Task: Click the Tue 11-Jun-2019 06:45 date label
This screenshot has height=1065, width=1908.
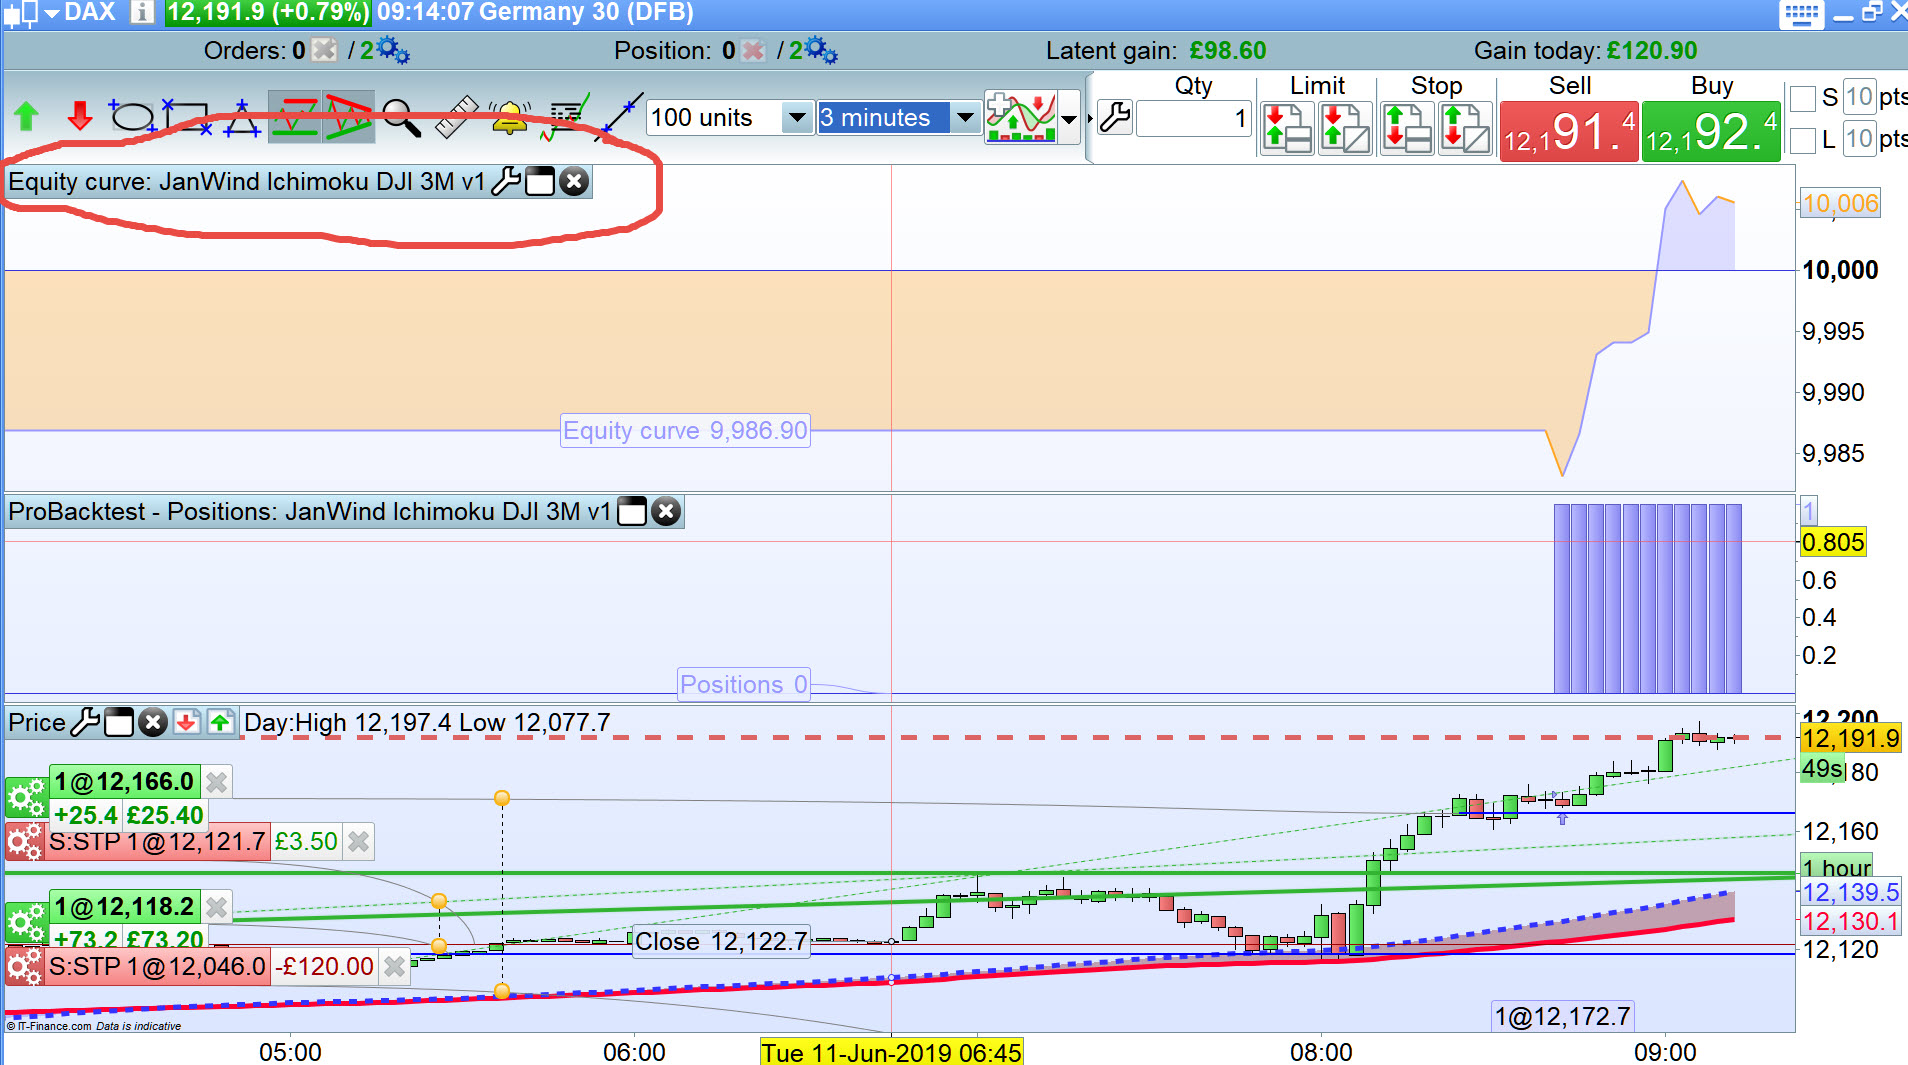Action: coord(891,1052)
